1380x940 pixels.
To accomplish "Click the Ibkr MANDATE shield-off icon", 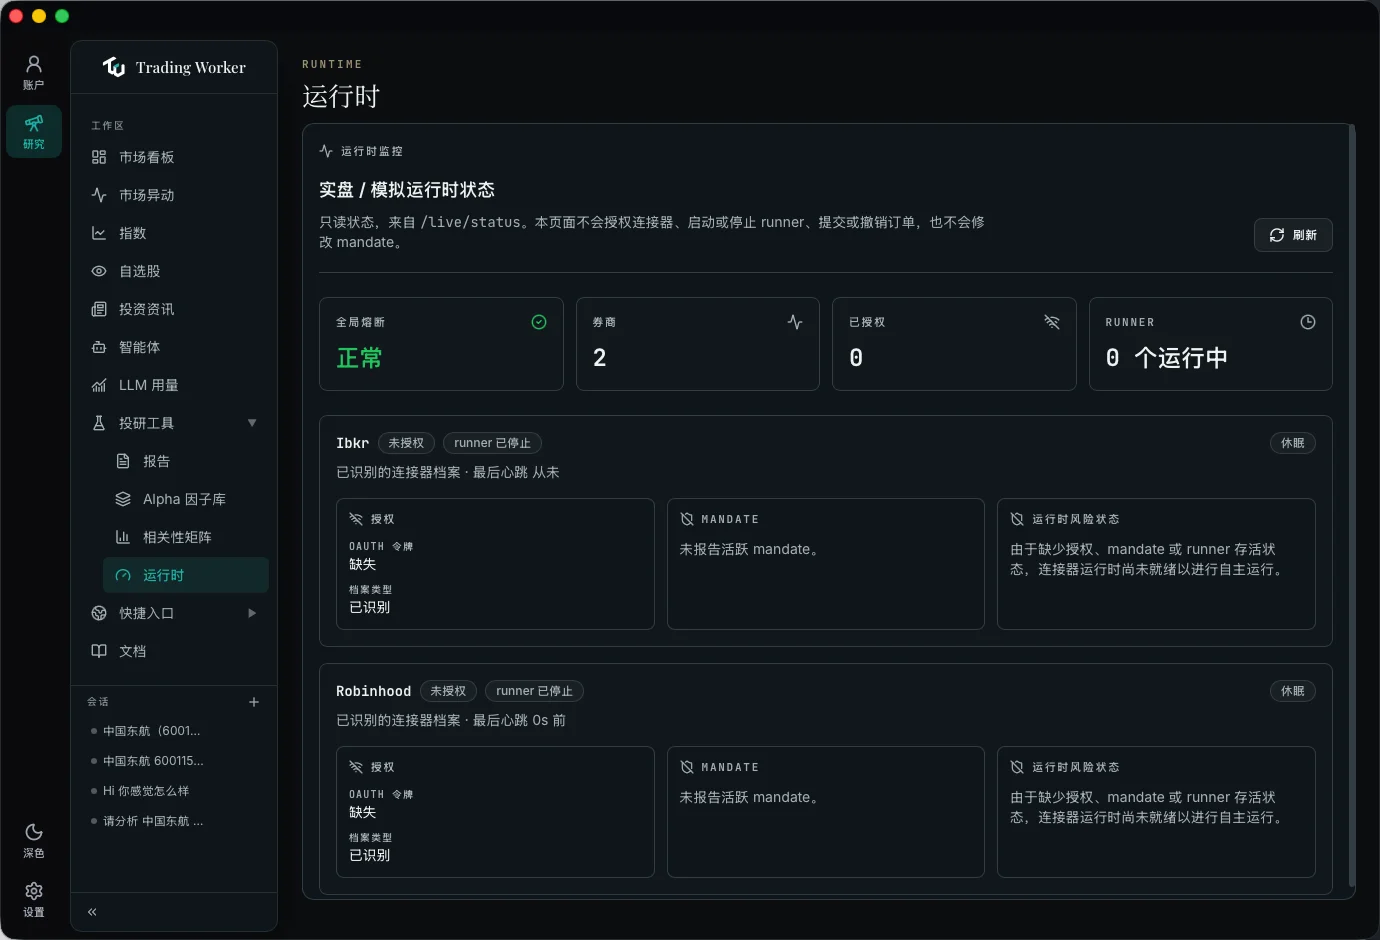I will [687, 519].
